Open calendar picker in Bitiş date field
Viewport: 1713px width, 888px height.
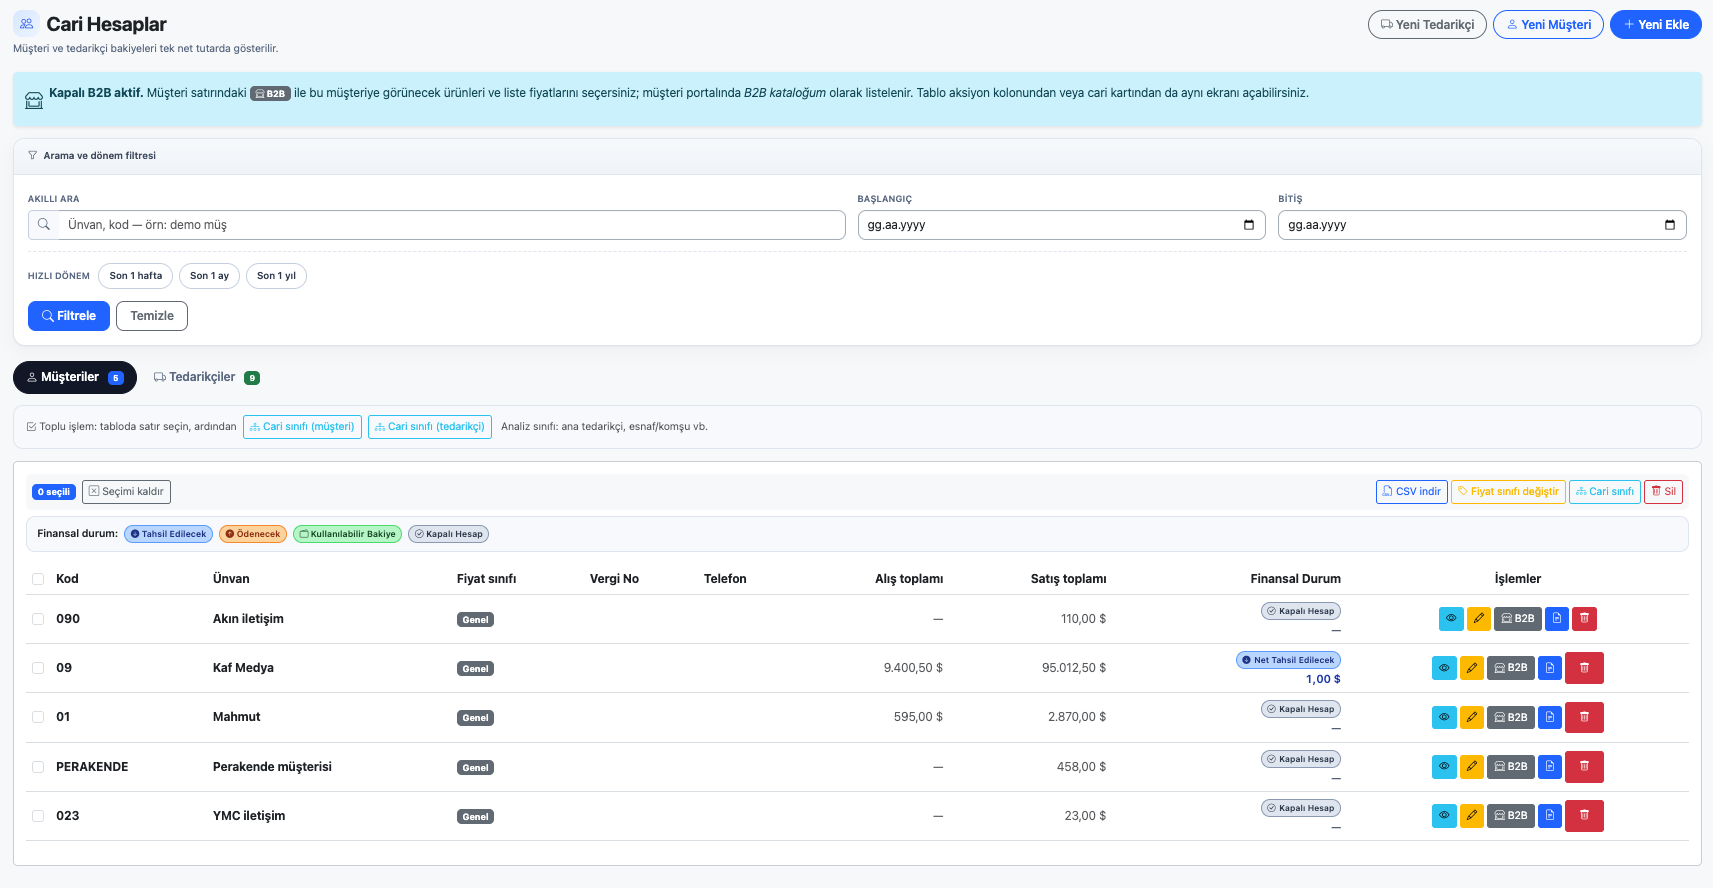[x=1669, y=225]
